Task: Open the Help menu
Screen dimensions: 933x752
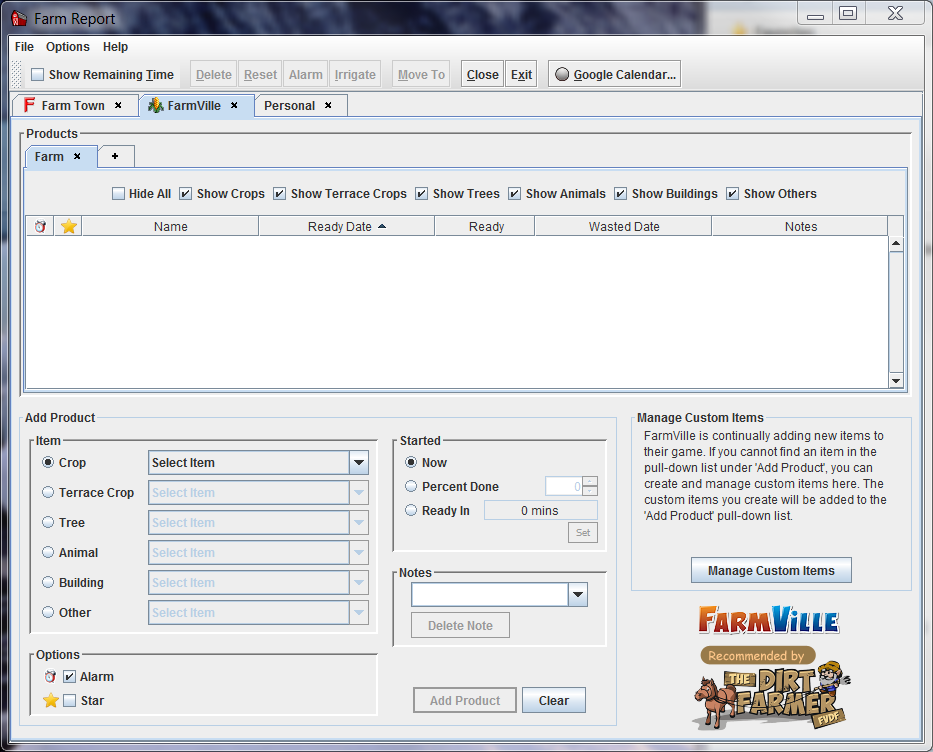Action: (x=115, y=46)
